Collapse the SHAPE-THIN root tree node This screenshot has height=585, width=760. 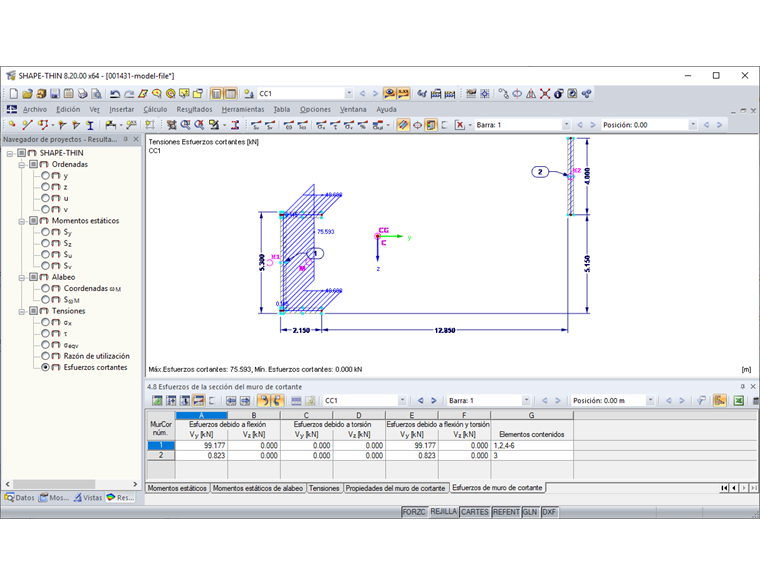click(10, 153)
